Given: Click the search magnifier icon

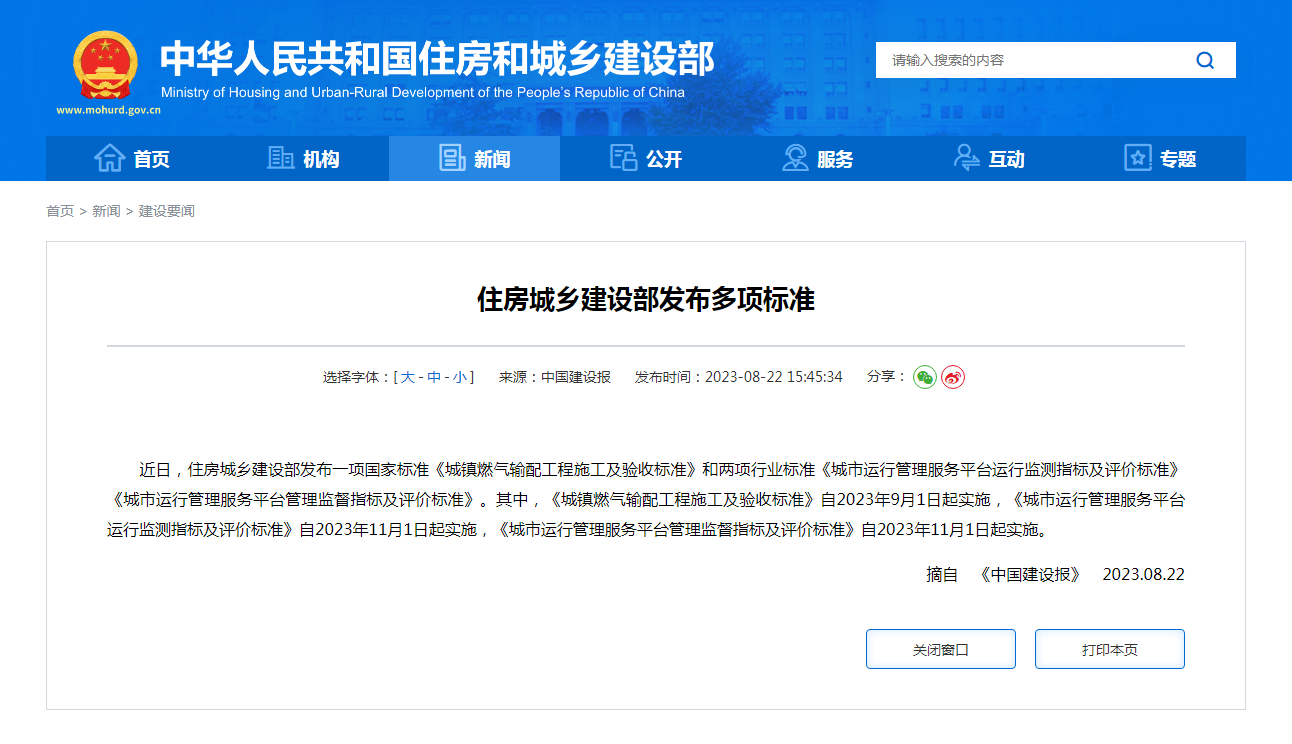Looking at the screenshot, I should [1205, 60].
